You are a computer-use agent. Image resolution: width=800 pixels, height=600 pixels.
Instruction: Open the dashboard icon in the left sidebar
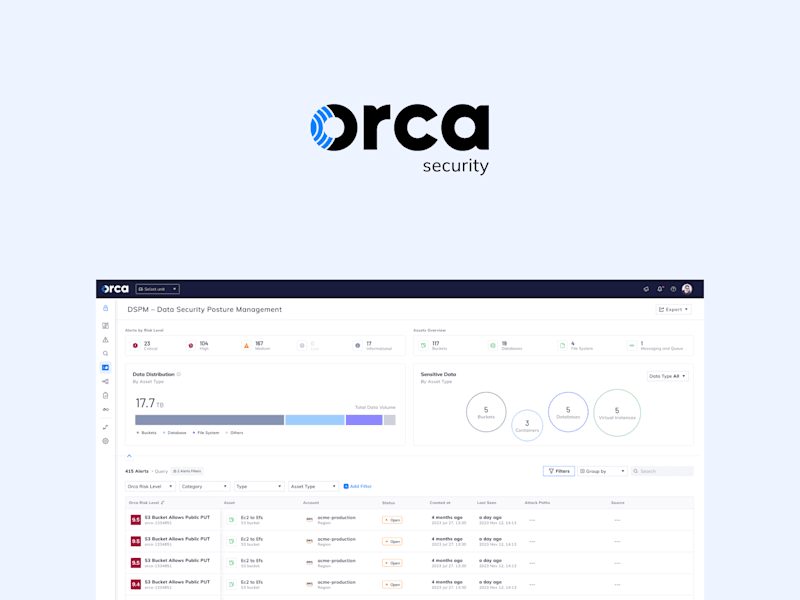click(106, 326)
